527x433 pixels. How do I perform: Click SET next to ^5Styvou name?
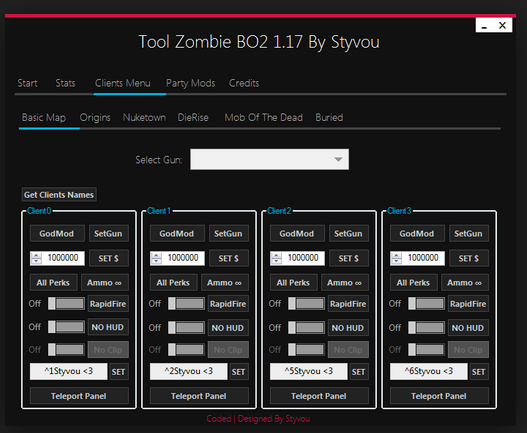click(359, 372)
